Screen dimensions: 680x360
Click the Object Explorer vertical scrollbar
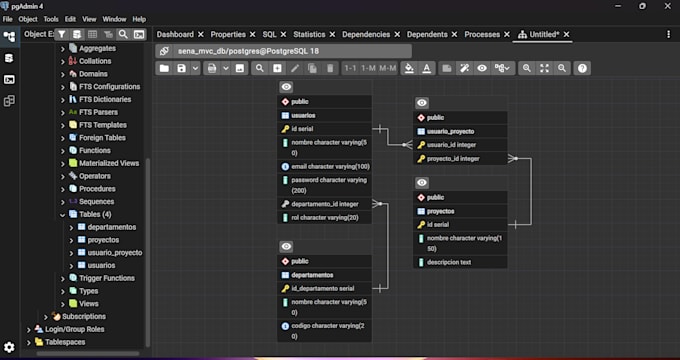[x=148, y=252]
